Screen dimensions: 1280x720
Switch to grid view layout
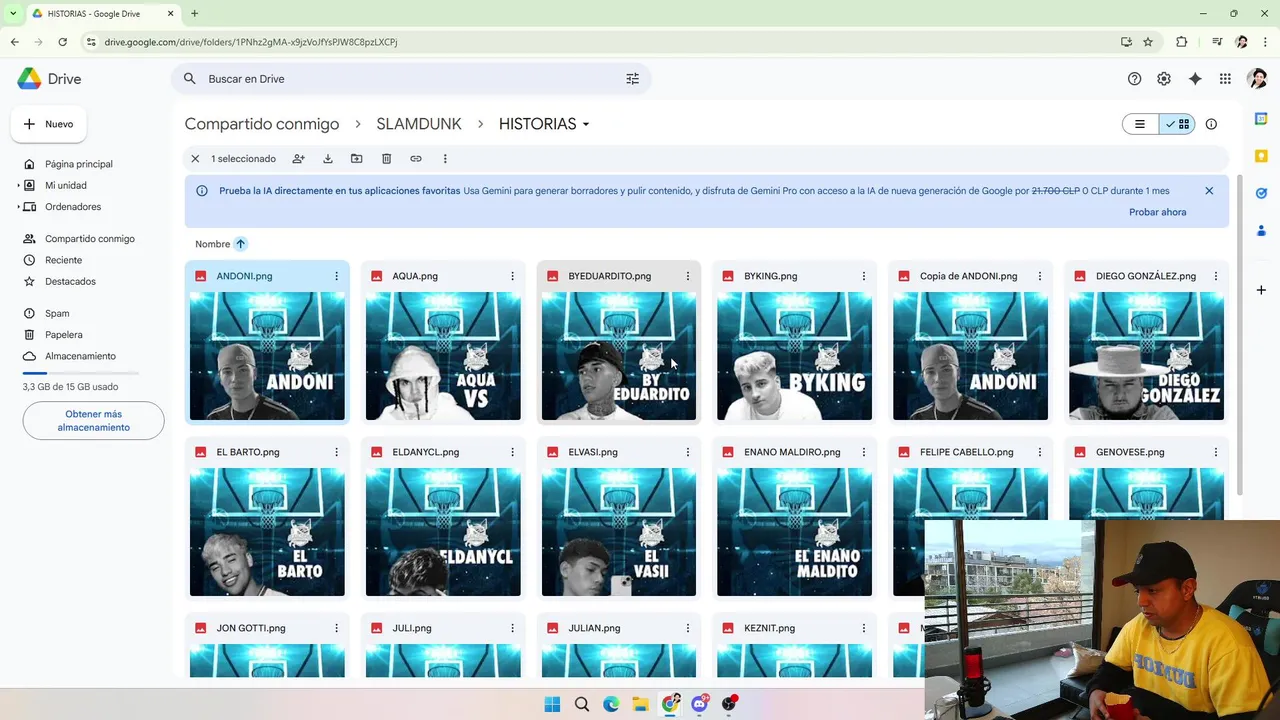(1177, 124)
